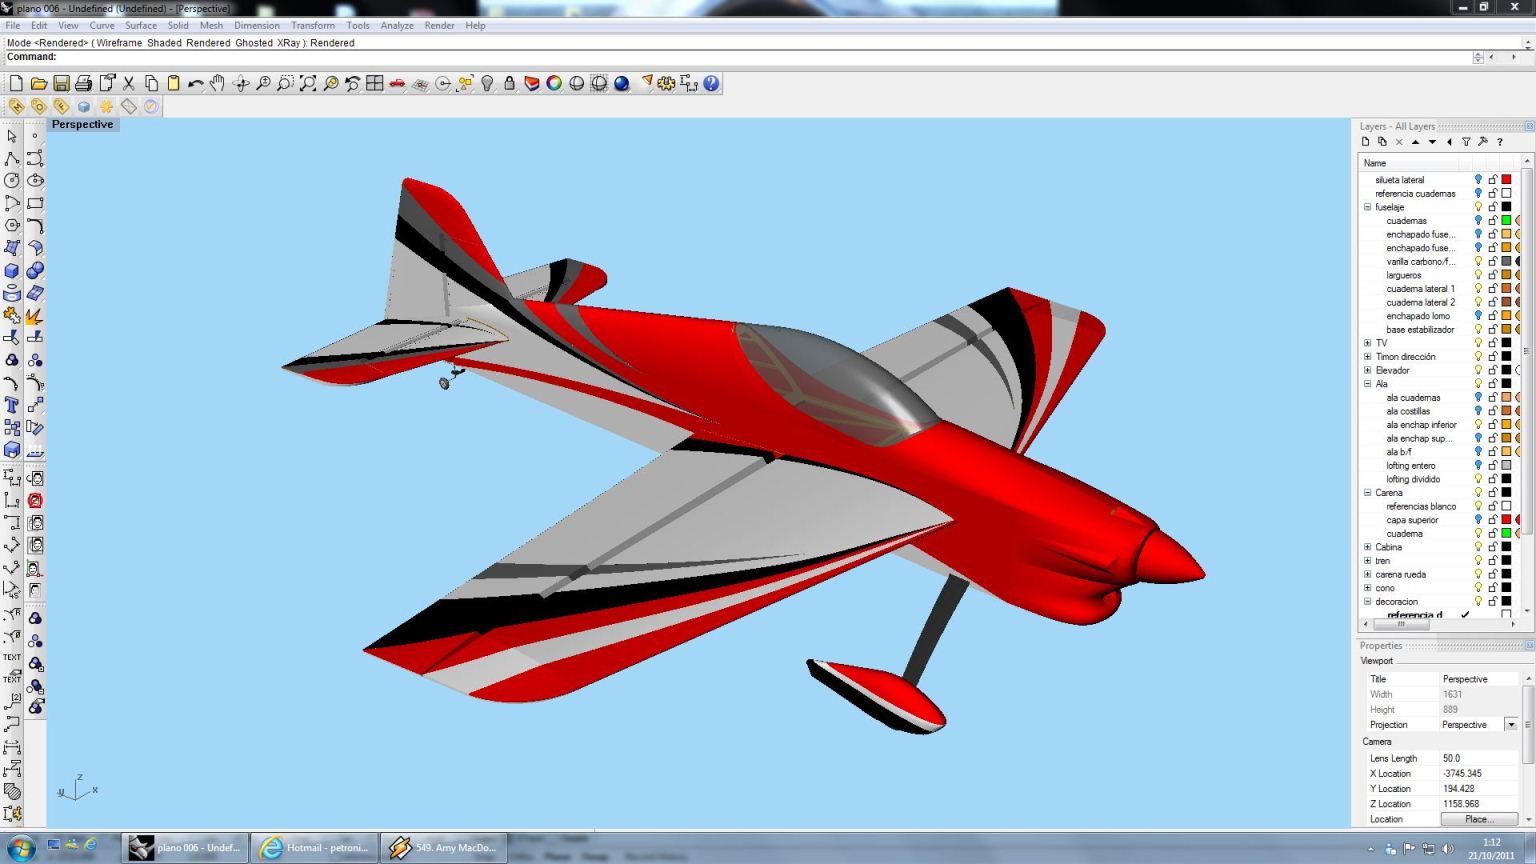Expand the Cabina layer group
This screenshot has width=1536, height=864.
[1367, 547]
